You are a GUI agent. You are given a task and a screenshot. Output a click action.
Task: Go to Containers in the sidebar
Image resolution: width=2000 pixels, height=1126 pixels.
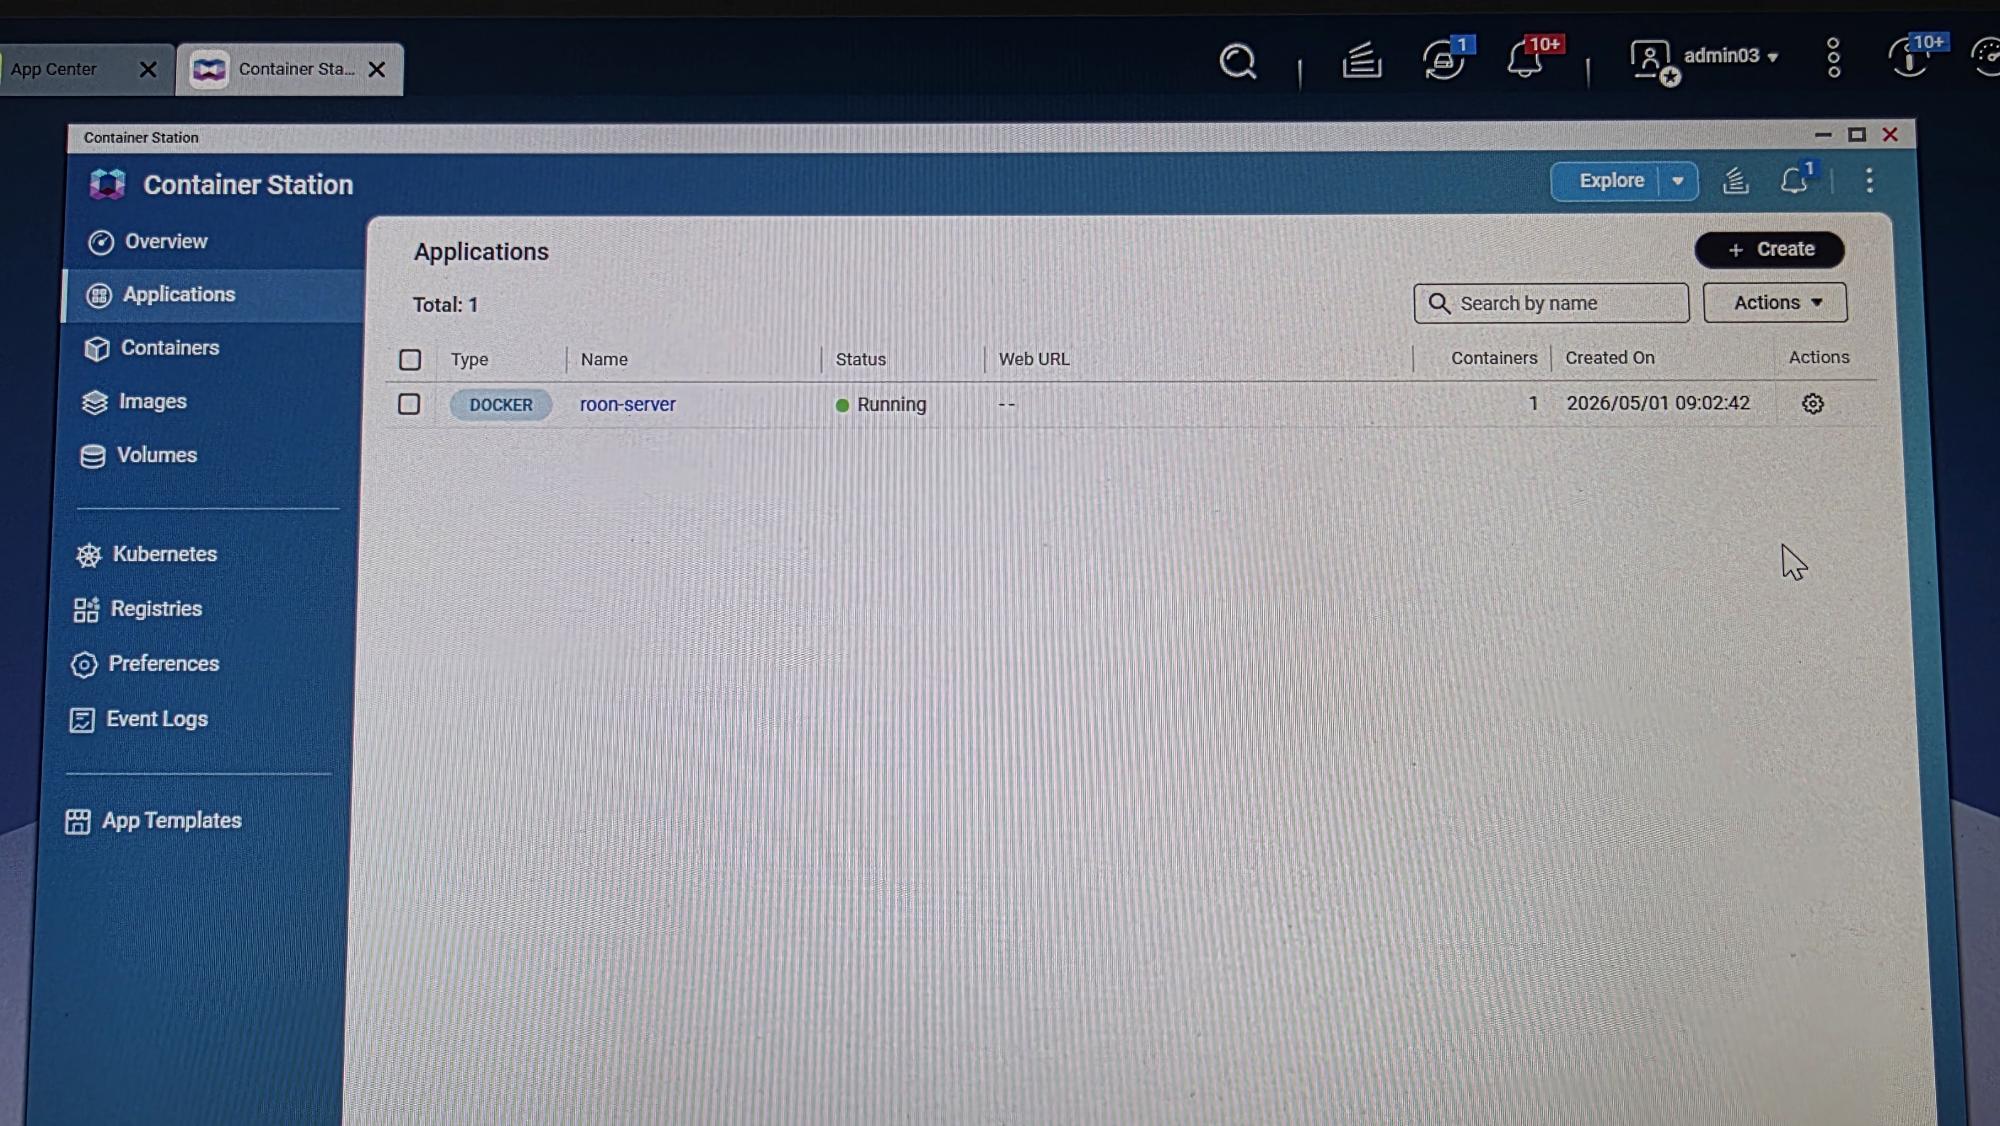point(170,348)
